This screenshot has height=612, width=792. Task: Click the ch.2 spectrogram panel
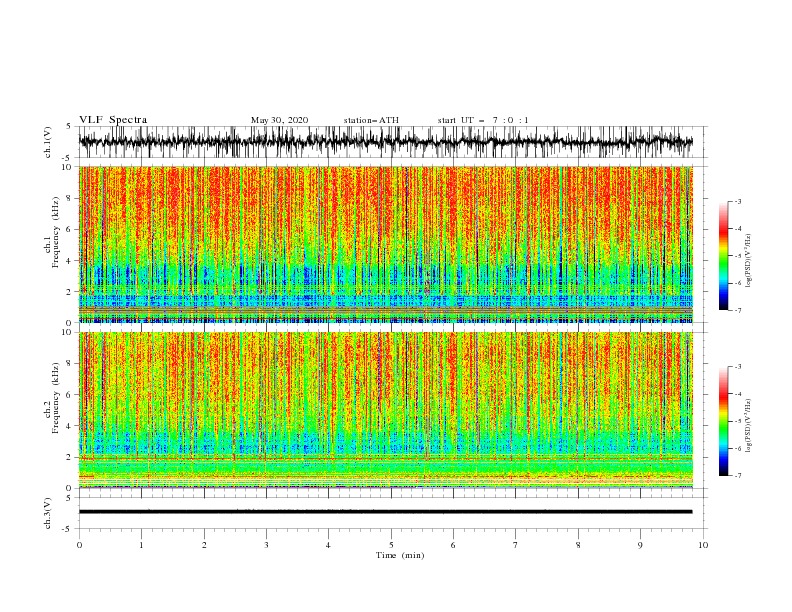click(385, 410)
